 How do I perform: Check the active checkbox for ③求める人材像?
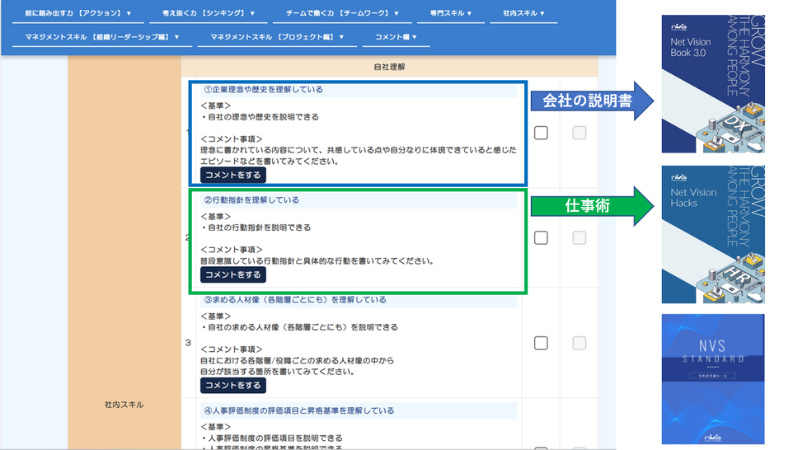(x=541, y=343)
